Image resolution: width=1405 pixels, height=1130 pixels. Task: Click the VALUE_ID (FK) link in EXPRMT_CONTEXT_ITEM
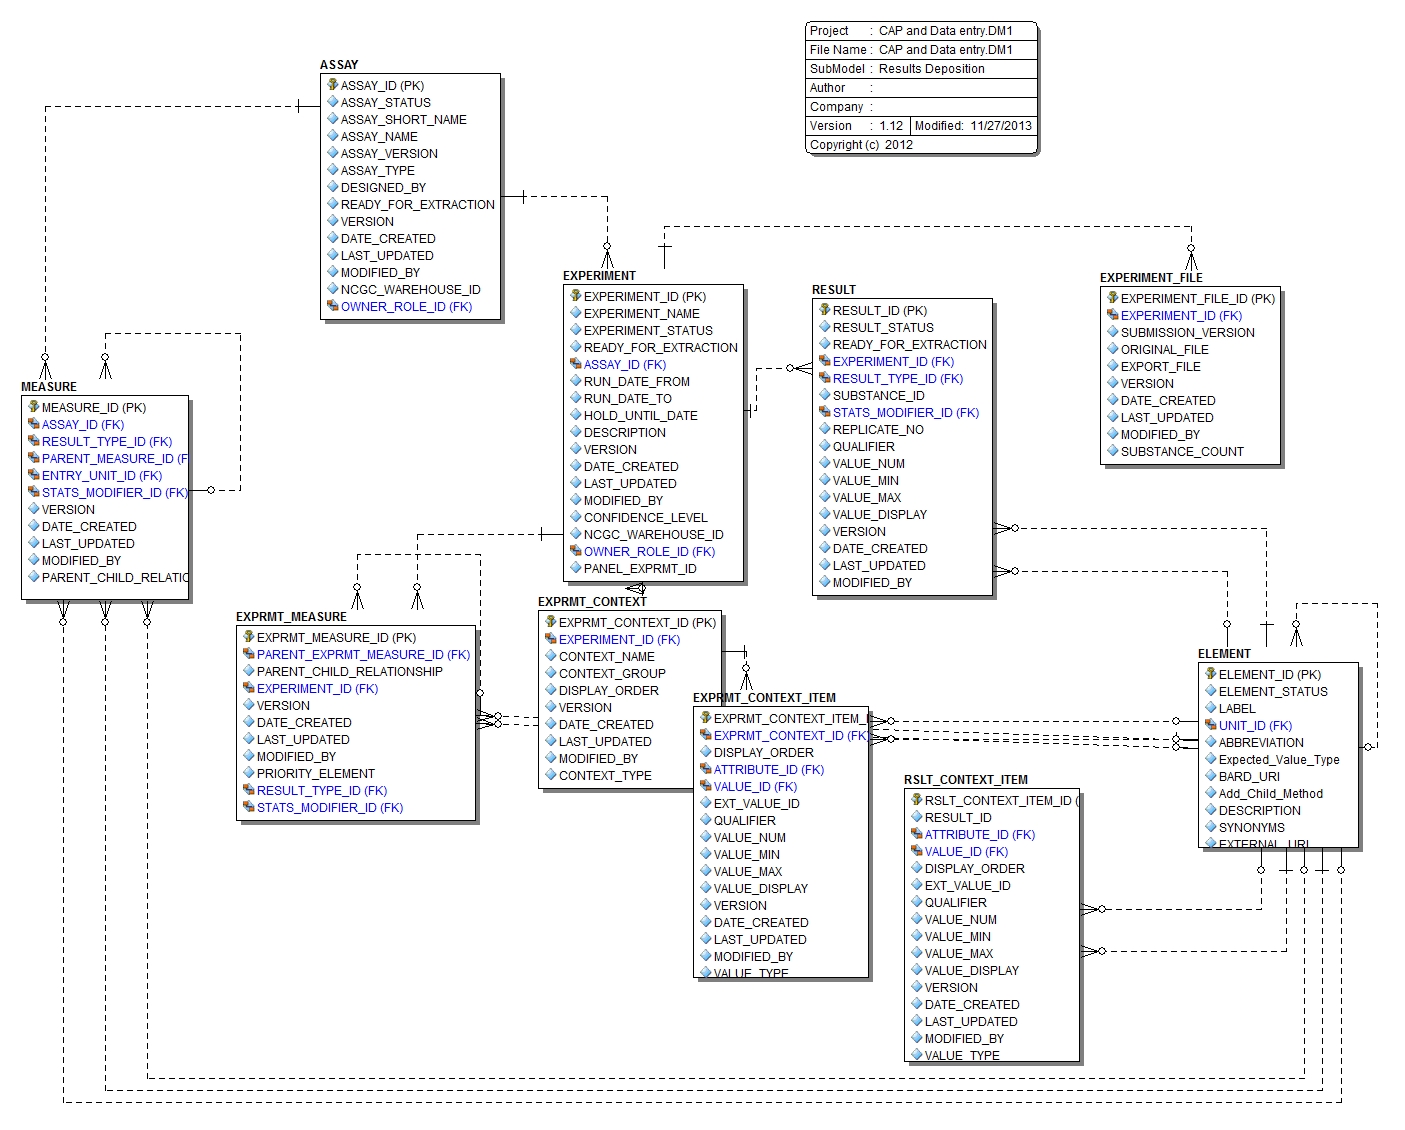pyautogui.click(x=756, y=787)
